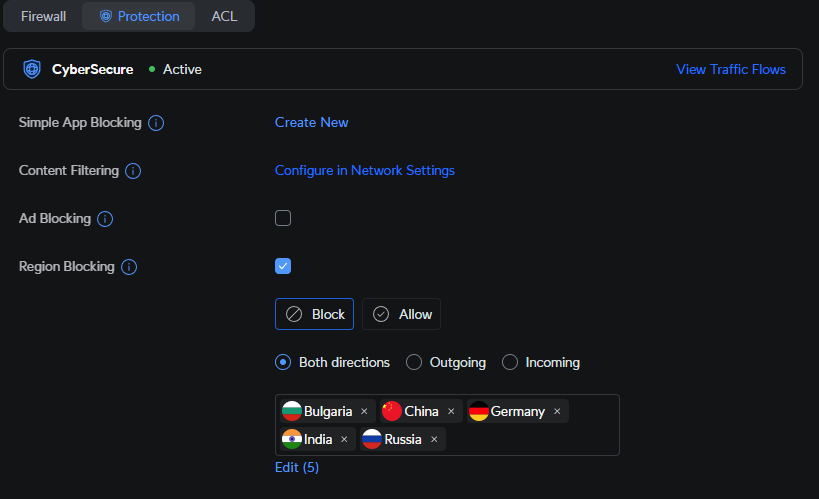Remove Bulgaria from blocked regions
Viewport: 819px width, 499px height.
coord(364,411)
